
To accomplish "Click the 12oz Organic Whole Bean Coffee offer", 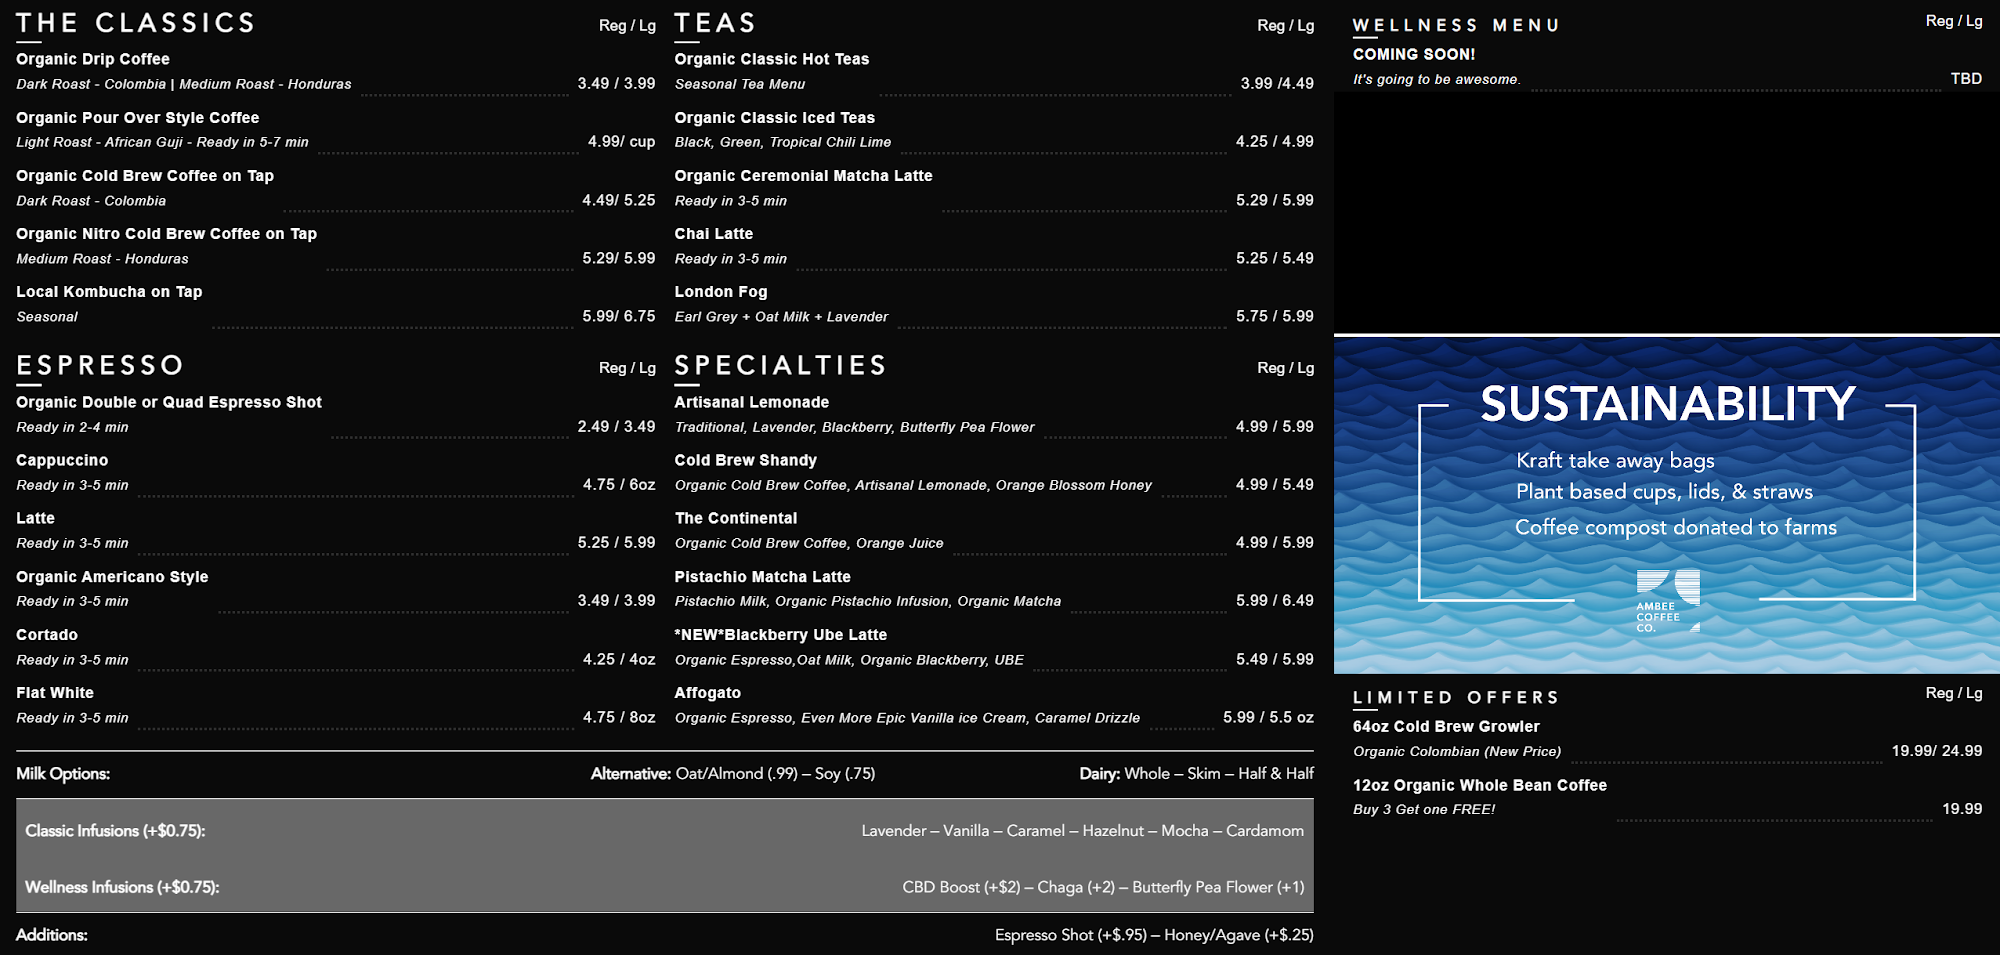I will point(1479,786).
